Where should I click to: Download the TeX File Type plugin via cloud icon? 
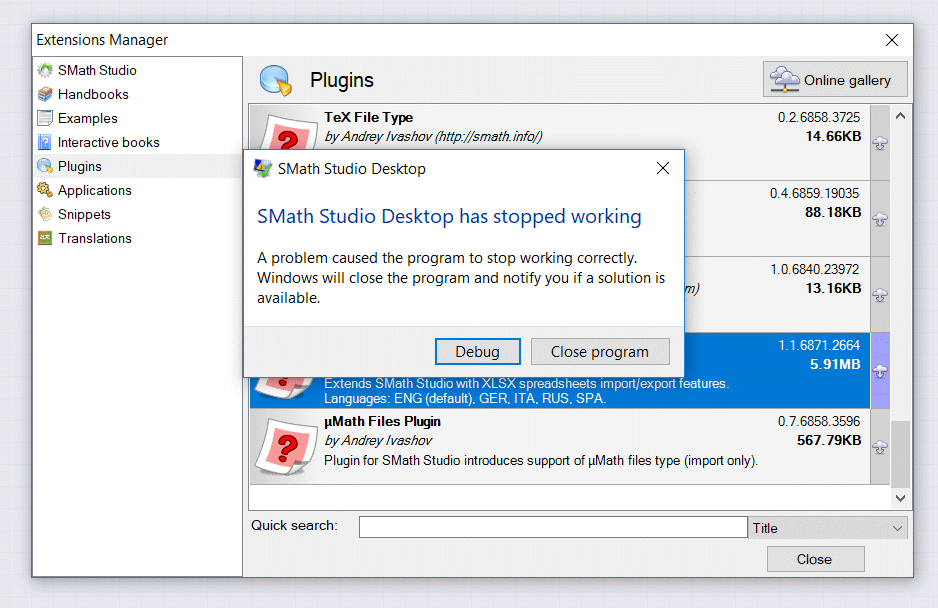[880, 143]
